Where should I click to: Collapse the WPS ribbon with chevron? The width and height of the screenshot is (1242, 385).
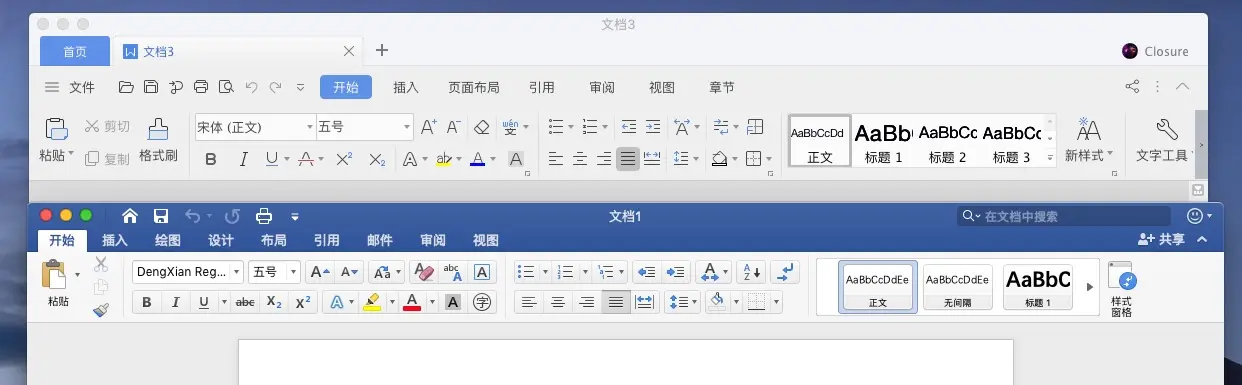[1183, 87]
